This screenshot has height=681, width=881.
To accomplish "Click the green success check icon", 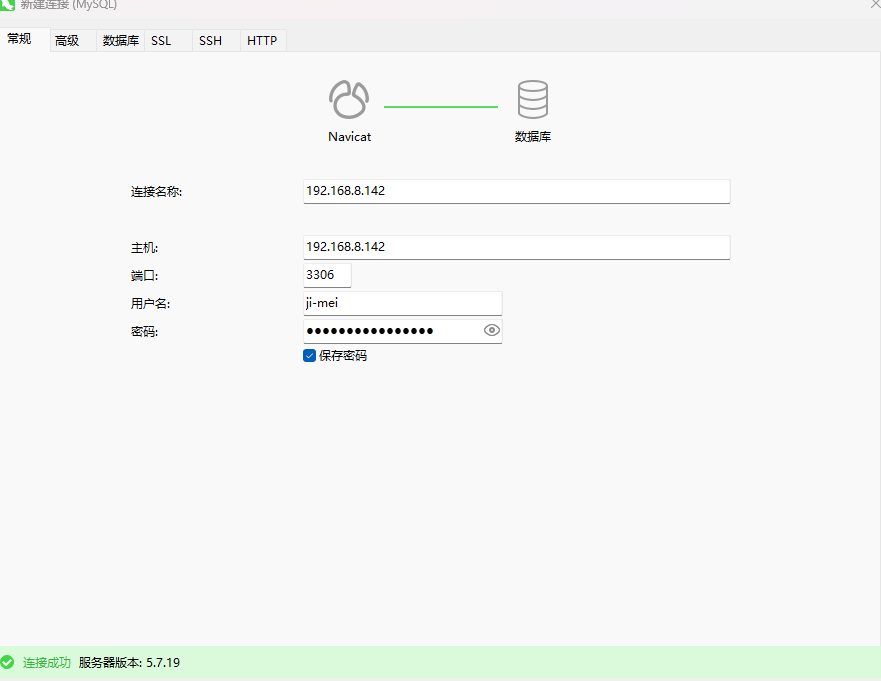I will click(7, 662).
